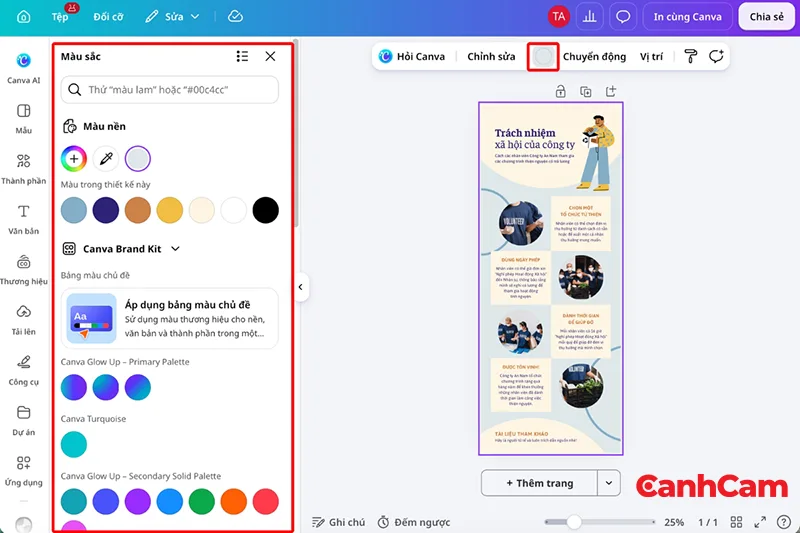Click Áp dụng bảng màu chủ đề card

coord(169,319)
